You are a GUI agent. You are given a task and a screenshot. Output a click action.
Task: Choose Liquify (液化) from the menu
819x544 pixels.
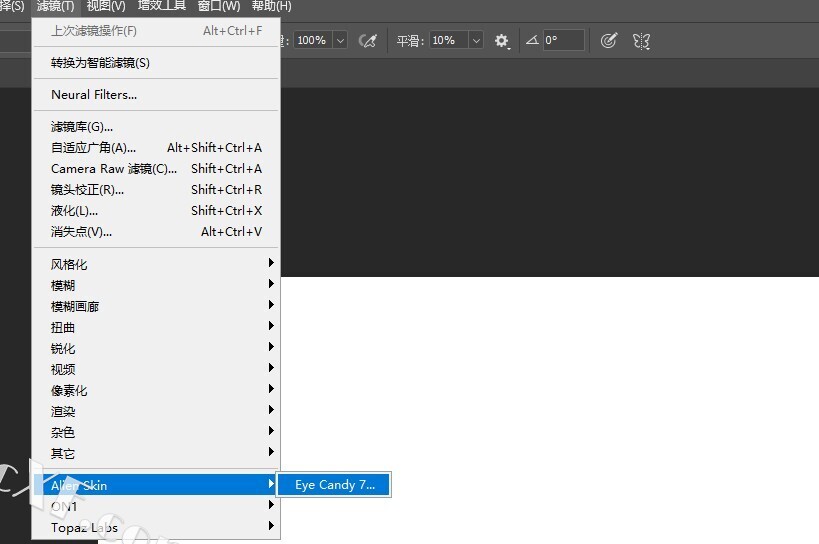[75, 211]
